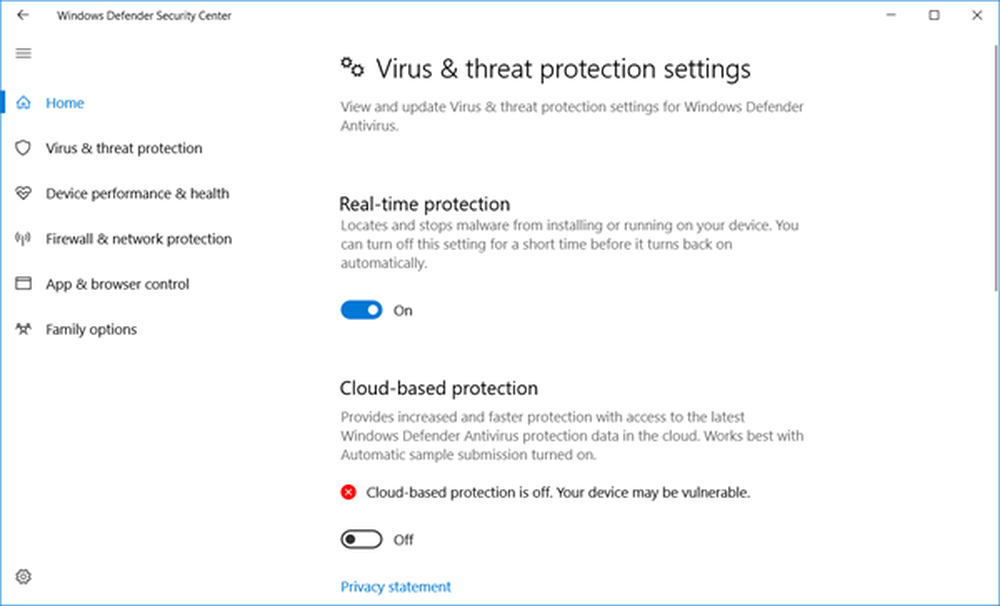The width and height of the screenshot is (1000, 606).
Task: Click the shield icon for virus protection
Action: pyautogui.click(x=24, y=148)
